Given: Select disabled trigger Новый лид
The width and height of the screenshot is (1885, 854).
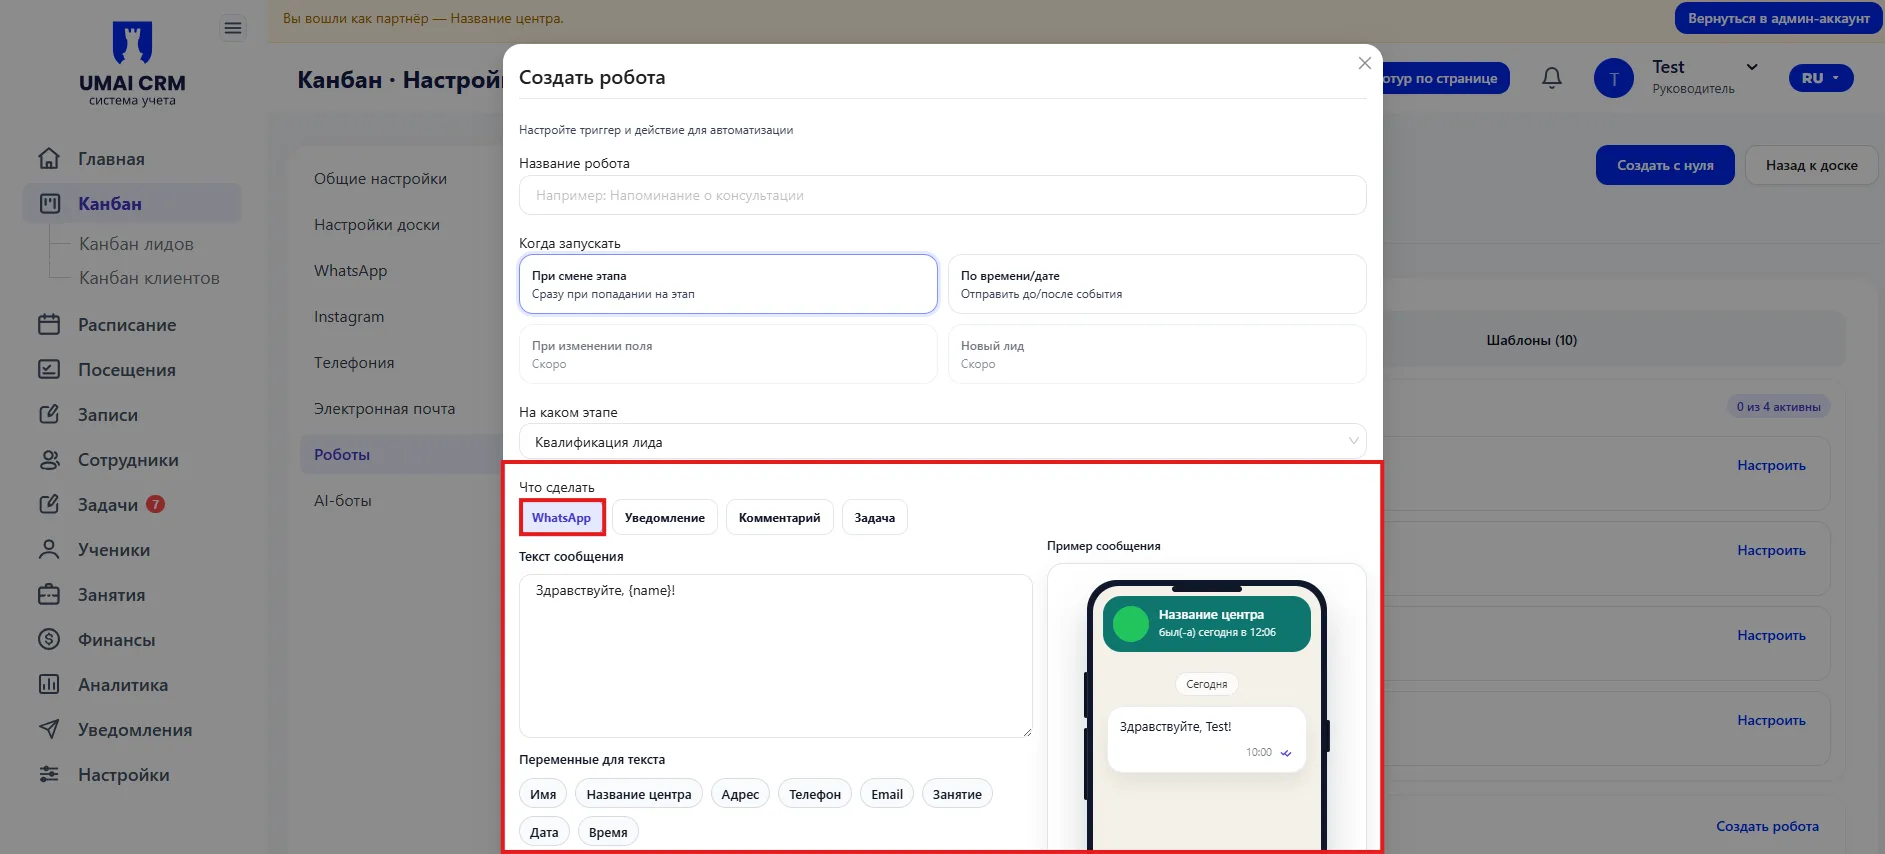Looking at the screenshot, I should pyautogui.click(x=1157, y=354).
